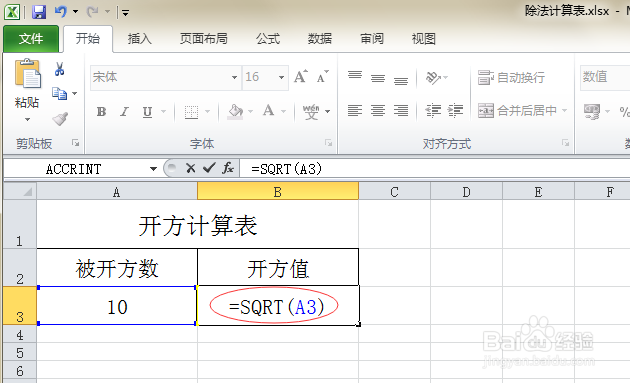
Task: Switch to the 开始 (Home) tab
Action: pyautogui.click(x=88, y=39)
